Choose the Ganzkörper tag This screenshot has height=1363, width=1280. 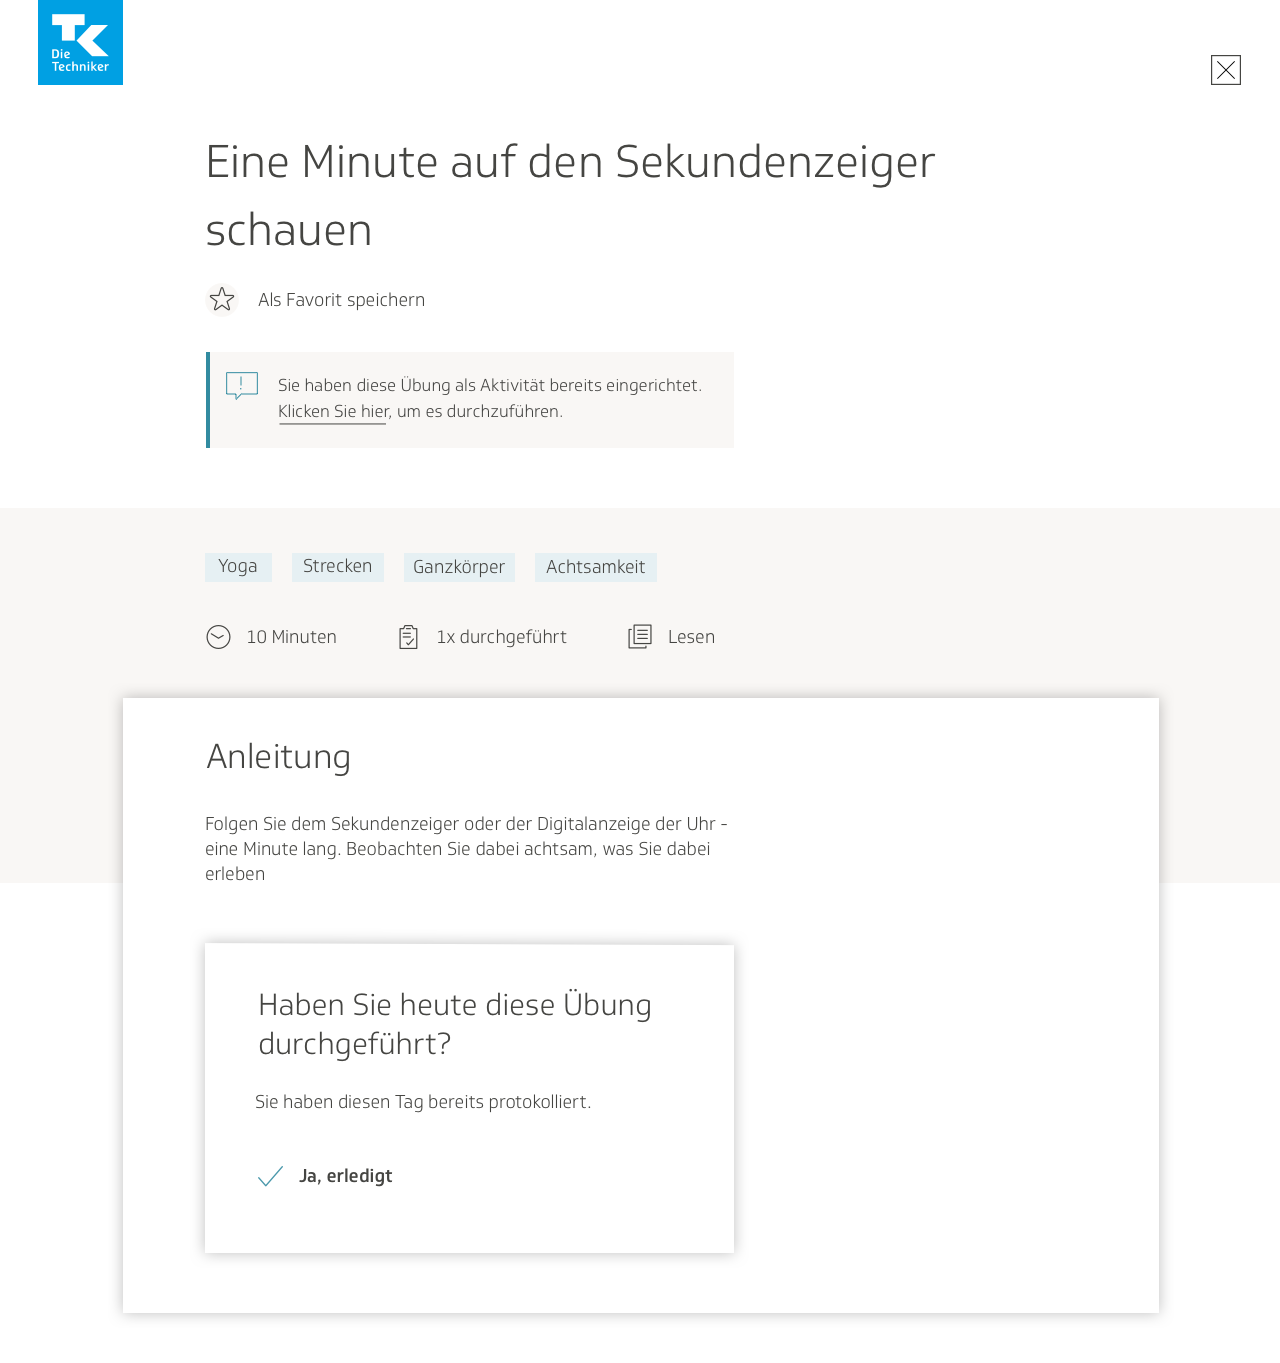459,567
